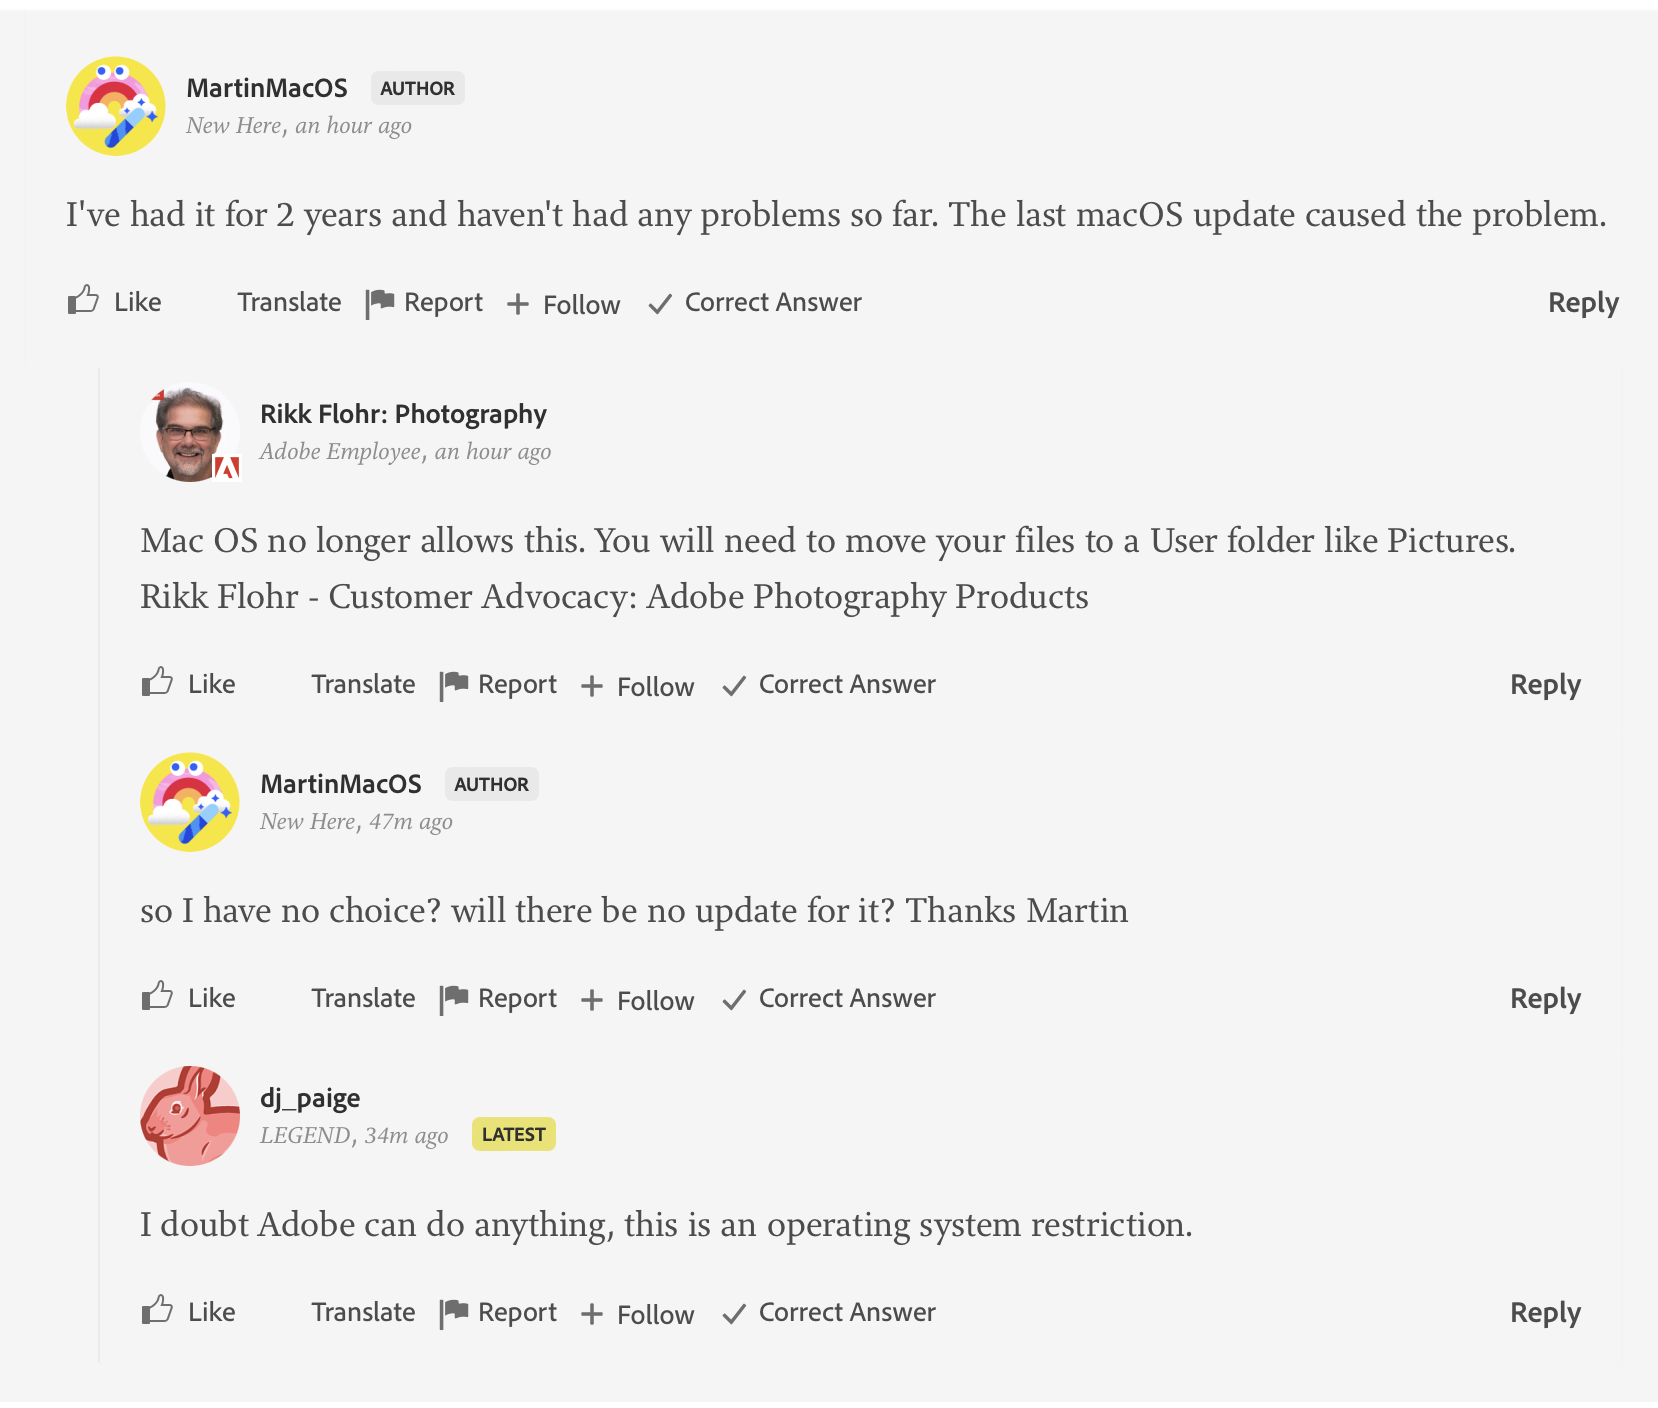
Task: Click the Follow plus icon on dj_paige's comment
Action: [592, 1314]
